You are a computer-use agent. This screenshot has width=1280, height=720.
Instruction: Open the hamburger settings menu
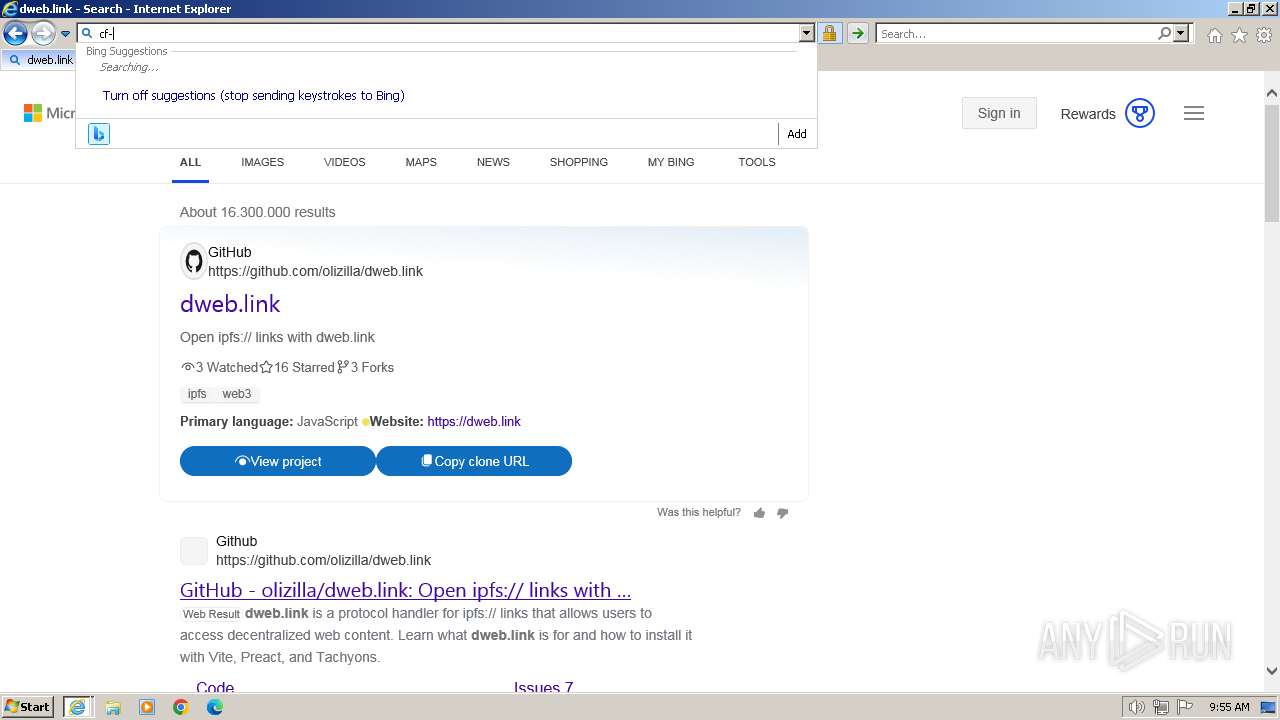coord(1194,113)
